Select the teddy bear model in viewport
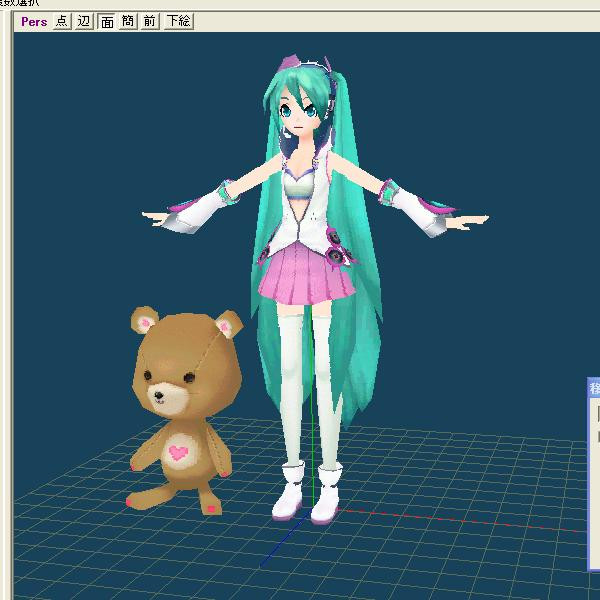 click(185, 409)
